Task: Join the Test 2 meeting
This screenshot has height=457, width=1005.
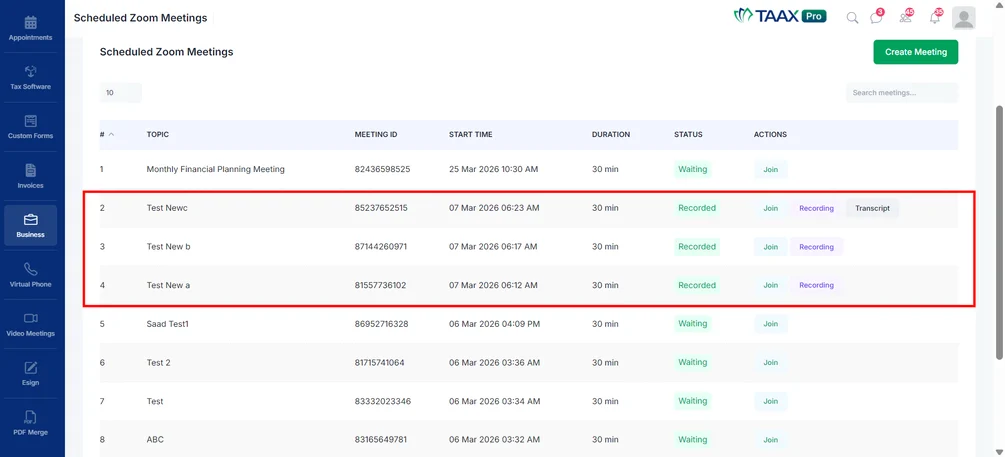Action: coord(770,362)
